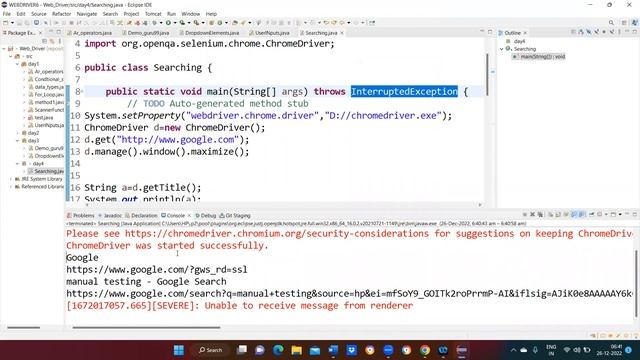The width and height of the screenshot is (640, 360).
Task: Open the Mail app from taskbar
Action: tap(315, 350)
